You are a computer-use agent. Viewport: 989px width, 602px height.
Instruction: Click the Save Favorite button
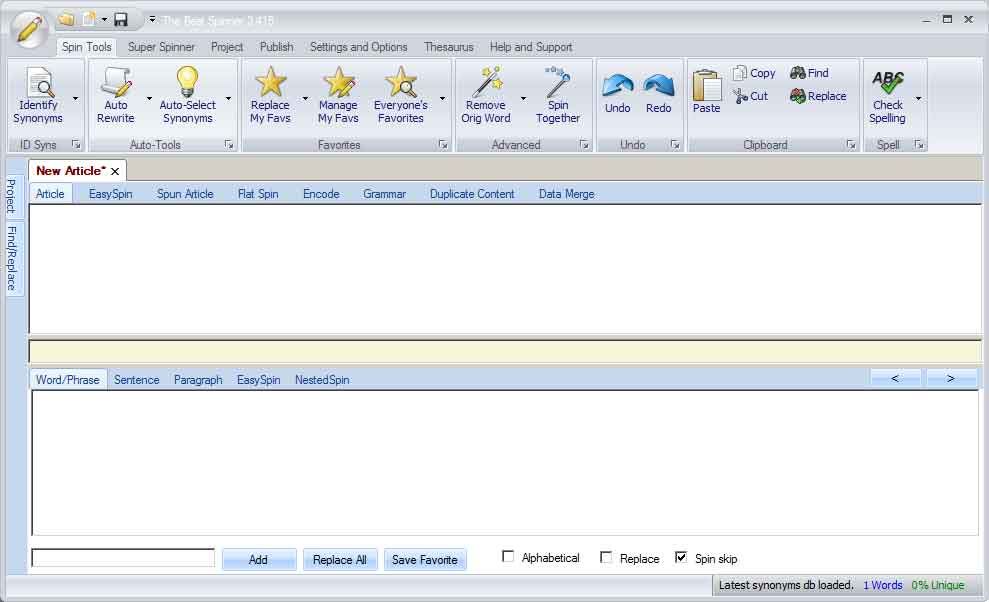point(424,559)
